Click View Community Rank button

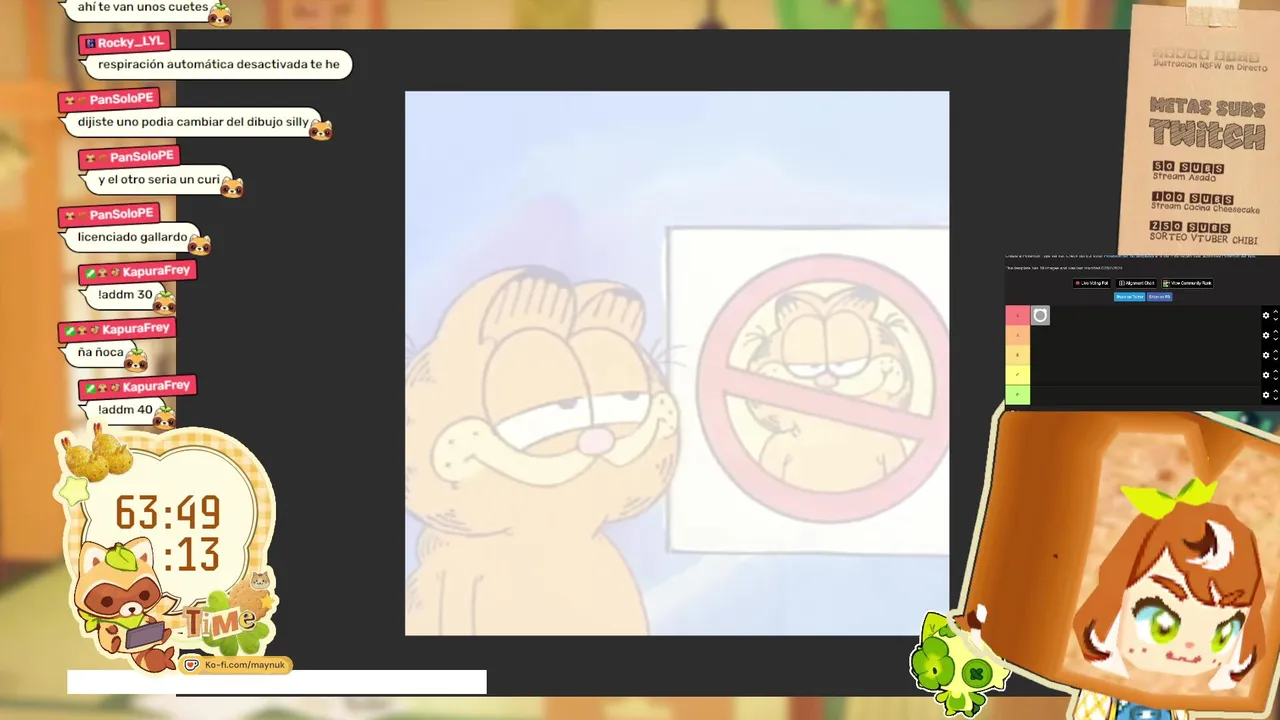click(x=1187, y=283)
